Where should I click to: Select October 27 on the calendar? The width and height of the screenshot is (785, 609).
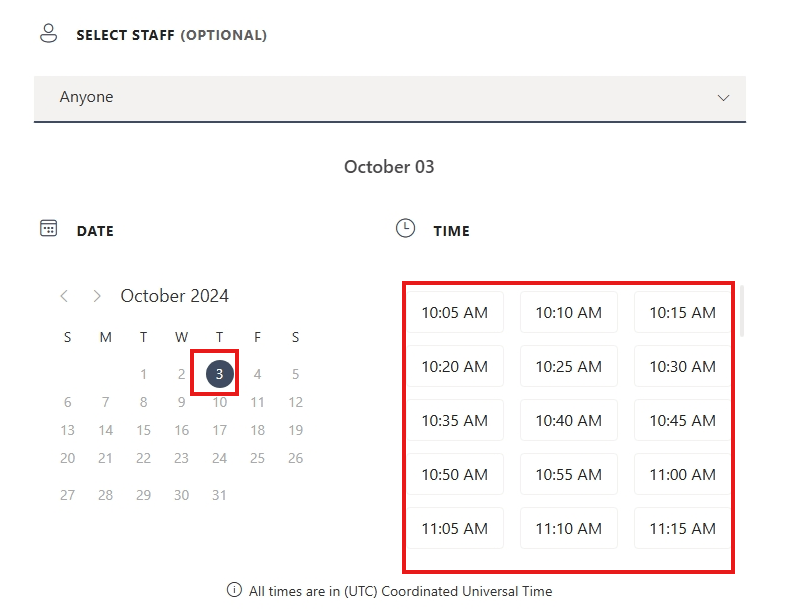(x=68, y=495)
